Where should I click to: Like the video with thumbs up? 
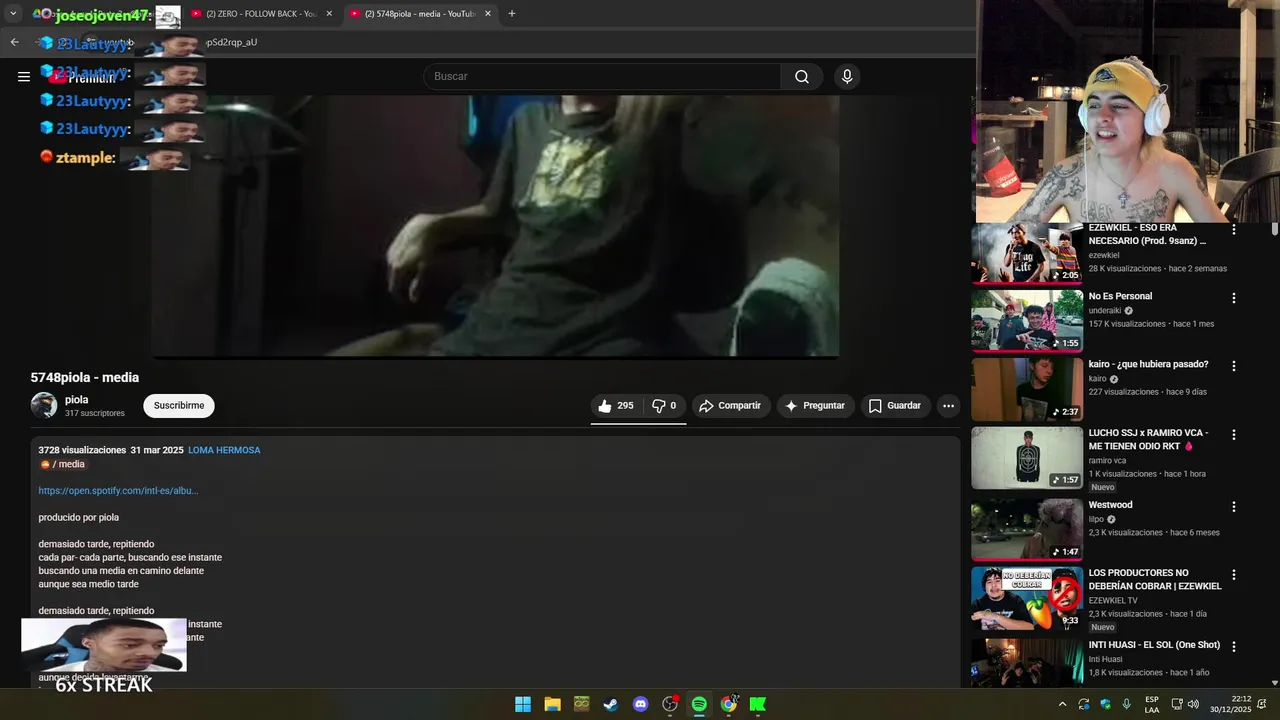pos(615,406)
